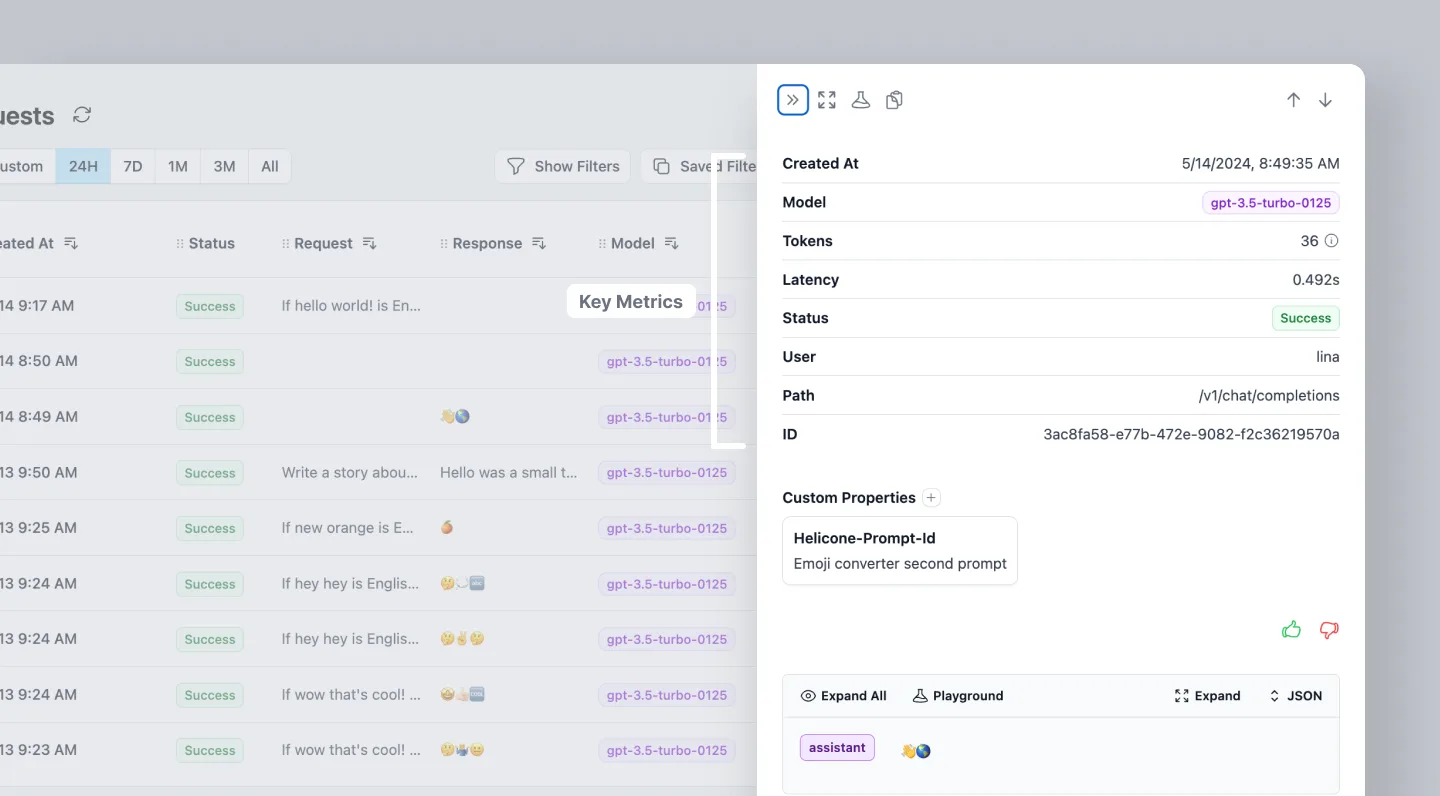This screenshot has height=796, width=1440.
Task: Open the 9:17 AM request row 'If hello world! is En...'
Action: click(351, 306)
